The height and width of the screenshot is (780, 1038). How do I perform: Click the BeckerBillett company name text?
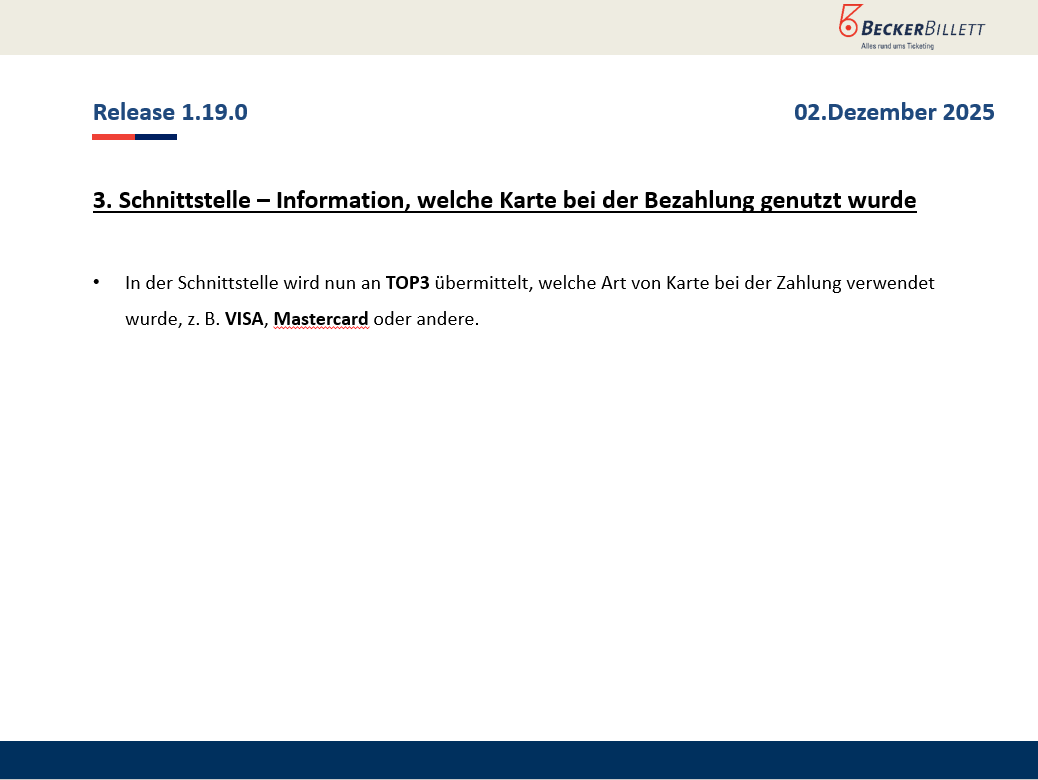(924, 28)
